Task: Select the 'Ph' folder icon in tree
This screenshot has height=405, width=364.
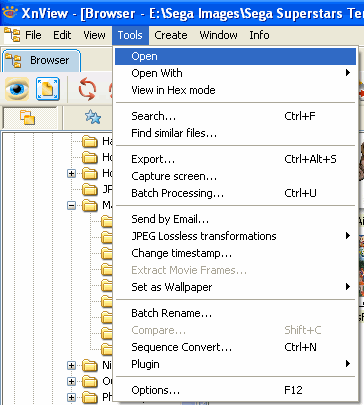Action: [90, 398]
